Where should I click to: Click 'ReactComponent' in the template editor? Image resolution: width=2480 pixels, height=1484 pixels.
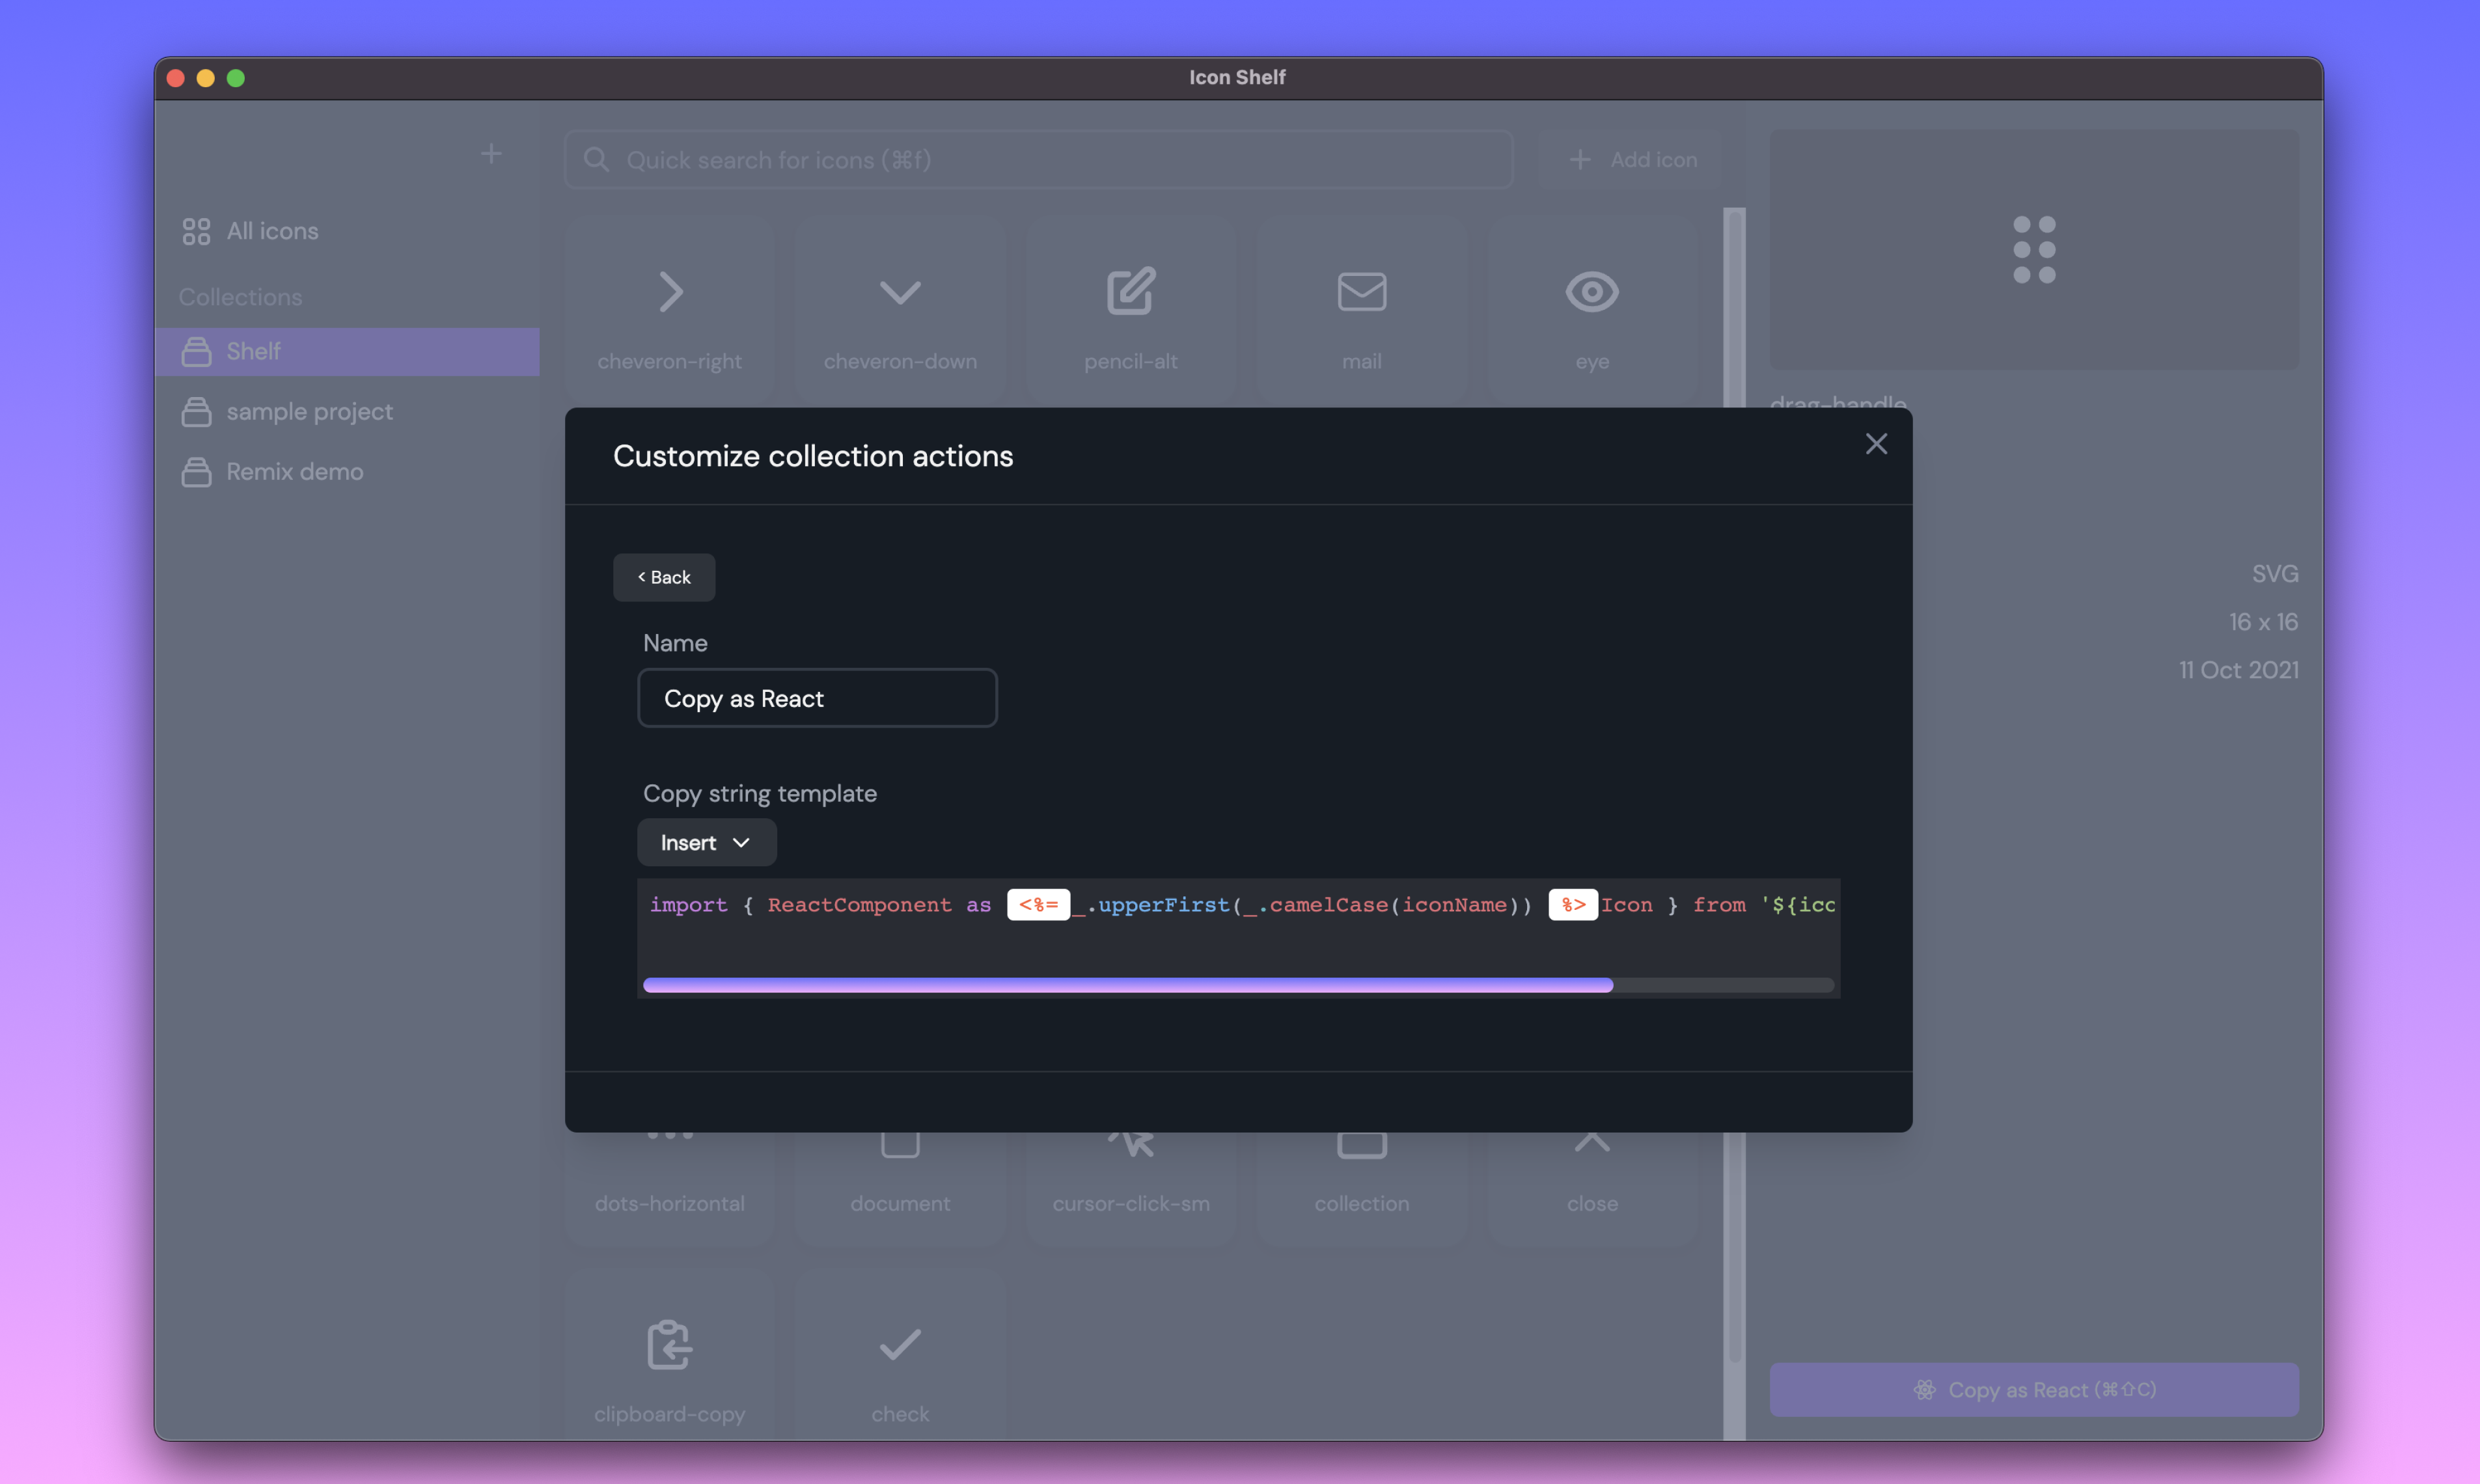(x=859, y=904)
